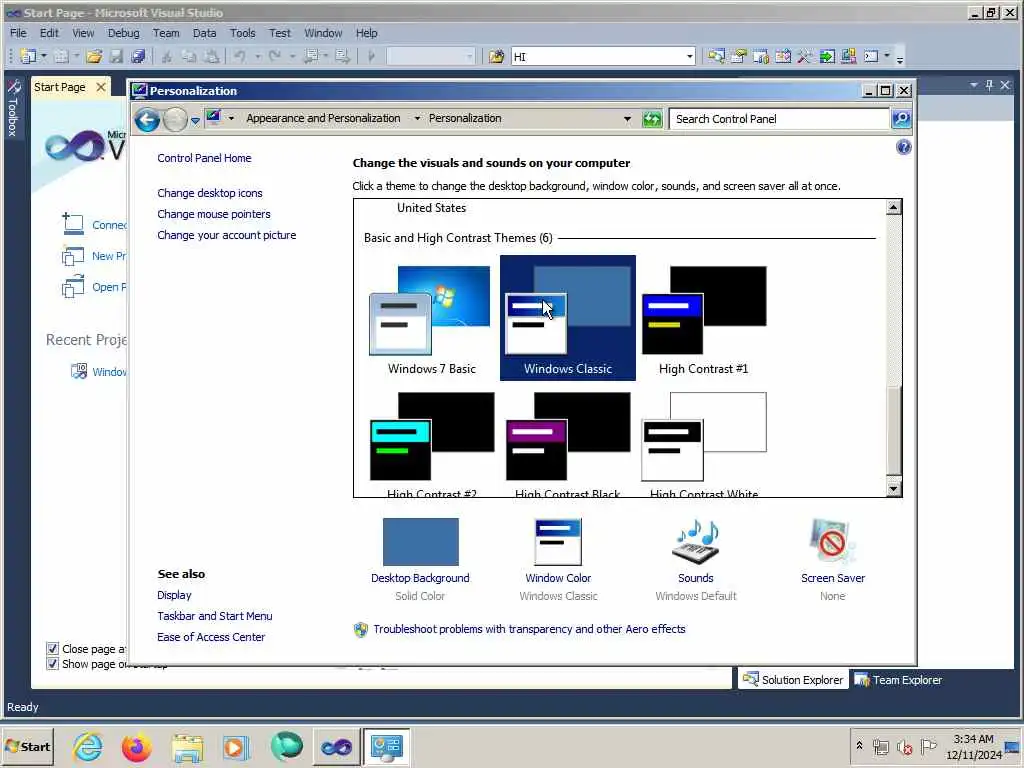Viewport: 1024px width, 768px height.
Task: Click the Action Center flag tray icon
Action: [x=928, y=746]
